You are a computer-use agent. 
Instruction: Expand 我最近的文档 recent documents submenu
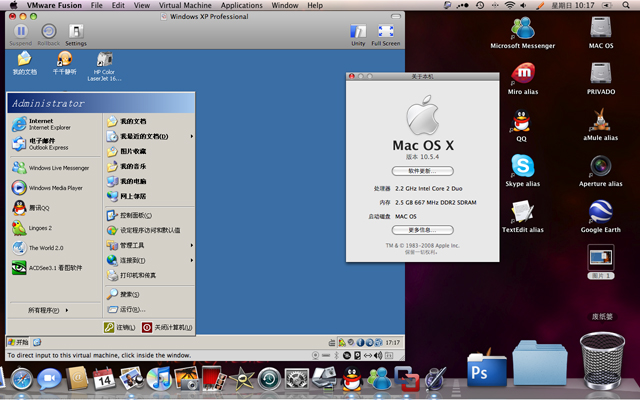coord(145,136)
